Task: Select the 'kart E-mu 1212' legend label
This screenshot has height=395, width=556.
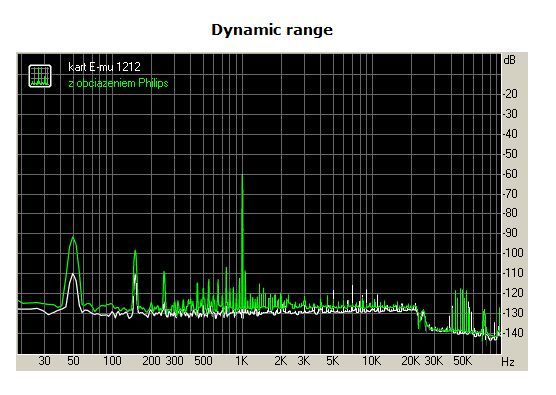Action: coord(104,67)
